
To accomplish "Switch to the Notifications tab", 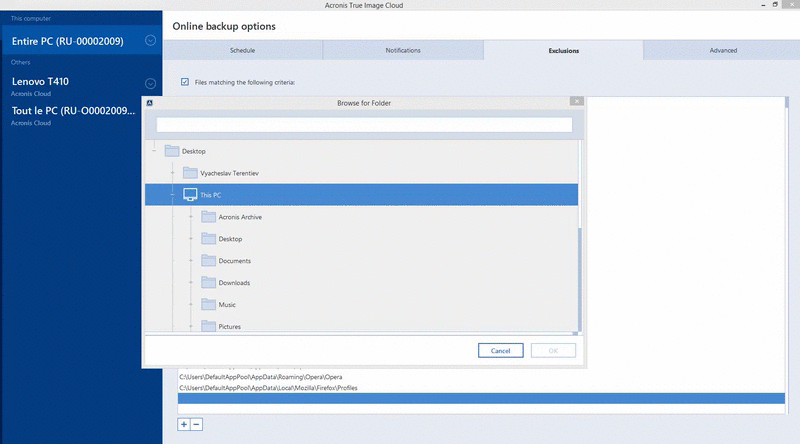I will coord(403,51).
